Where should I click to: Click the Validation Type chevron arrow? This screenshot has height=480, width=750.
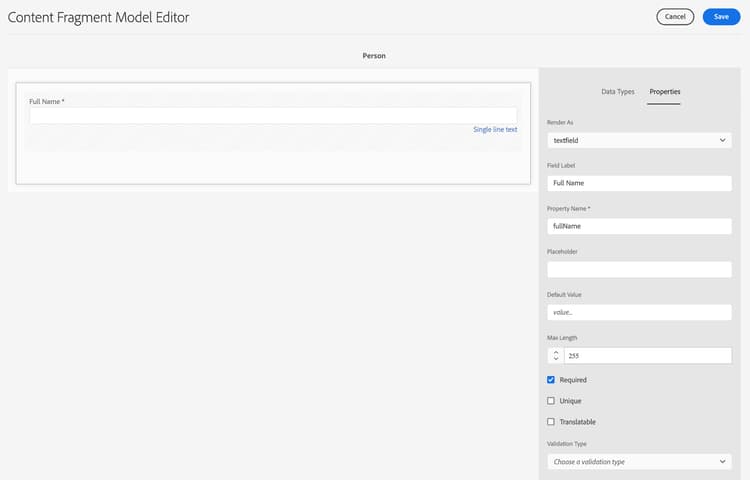722,461
